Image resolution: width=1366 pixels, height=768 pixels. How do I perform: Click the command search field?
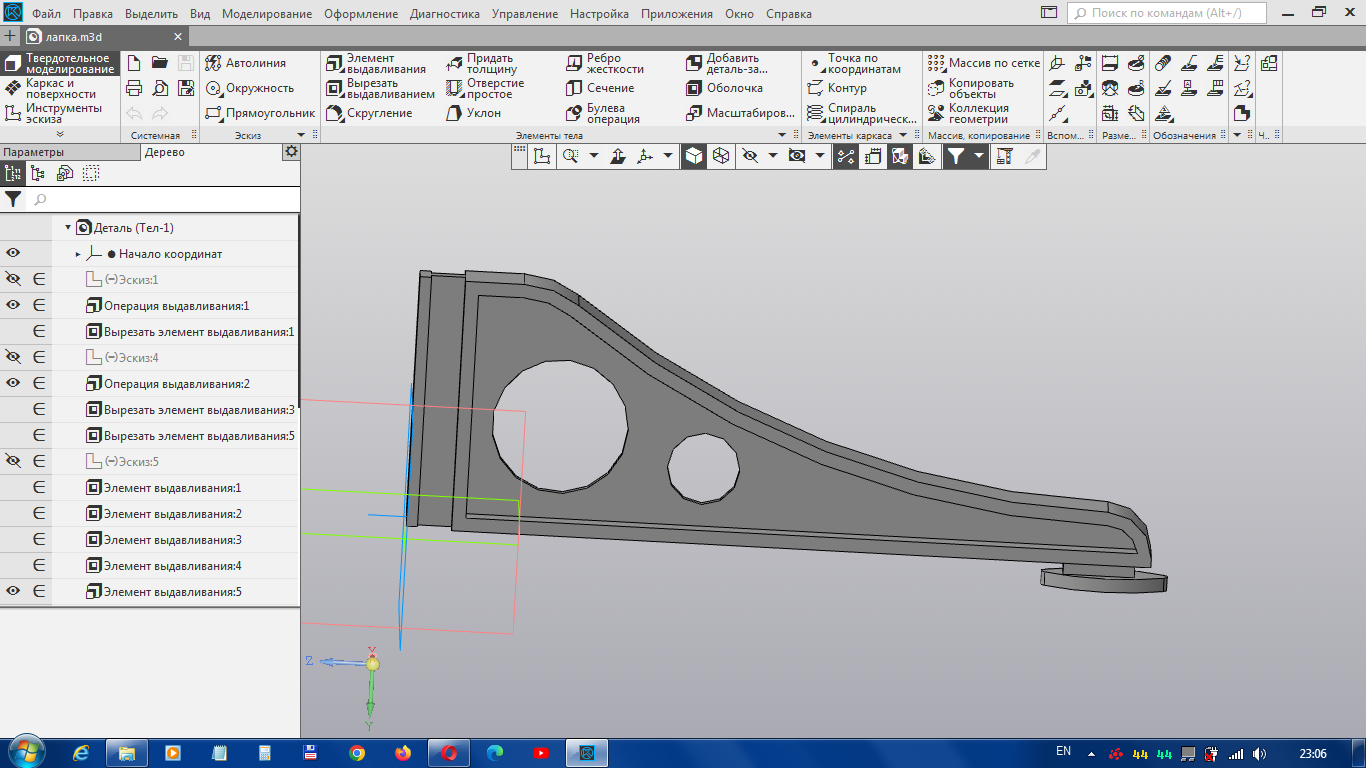pos(1167,13)
